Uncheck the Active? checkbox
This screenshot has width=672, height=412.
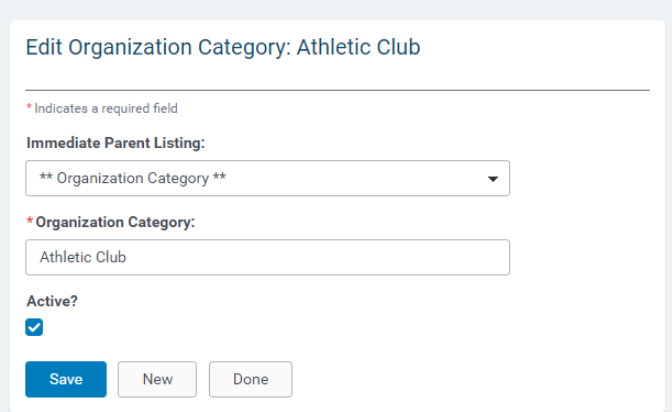pos(34,328)
